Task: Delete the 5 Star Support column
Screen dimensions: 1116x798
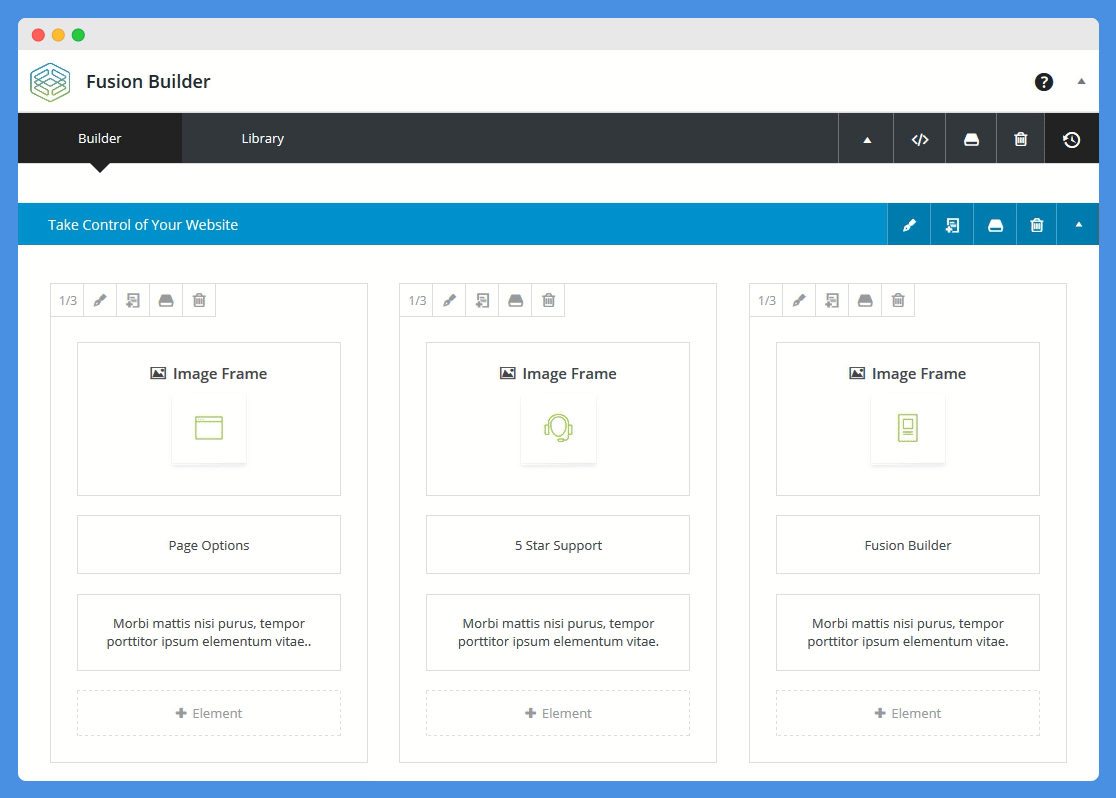Action: tap(549, 300)
